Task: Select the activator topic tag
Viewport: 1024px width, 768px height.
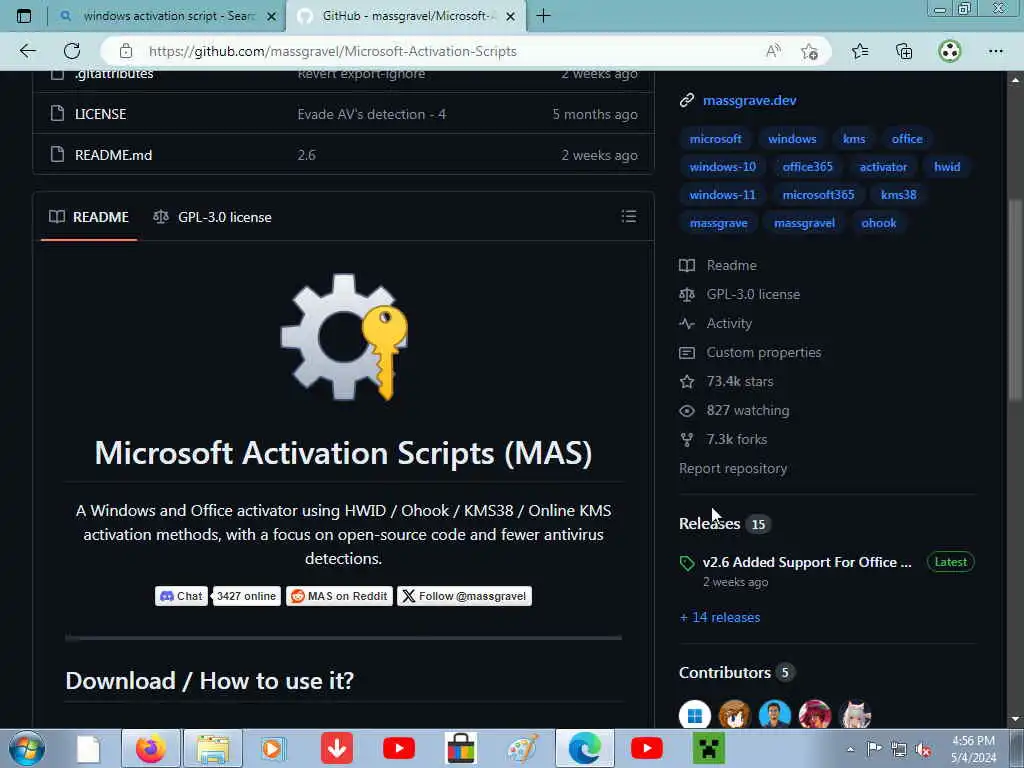Action: click(883, 167)
